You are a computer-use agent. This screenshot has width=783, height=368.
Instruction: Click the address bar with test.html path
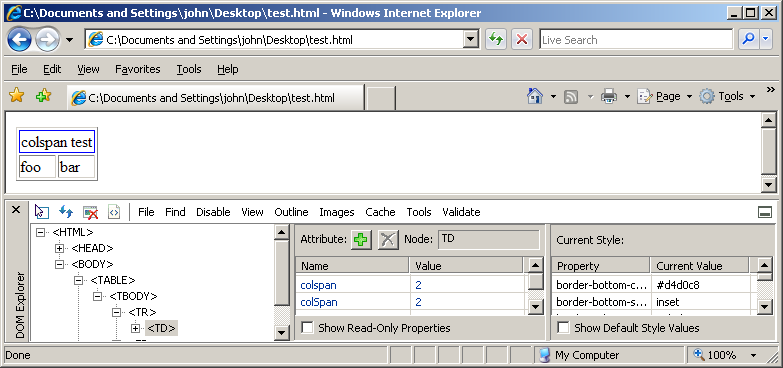click(274, 40)
